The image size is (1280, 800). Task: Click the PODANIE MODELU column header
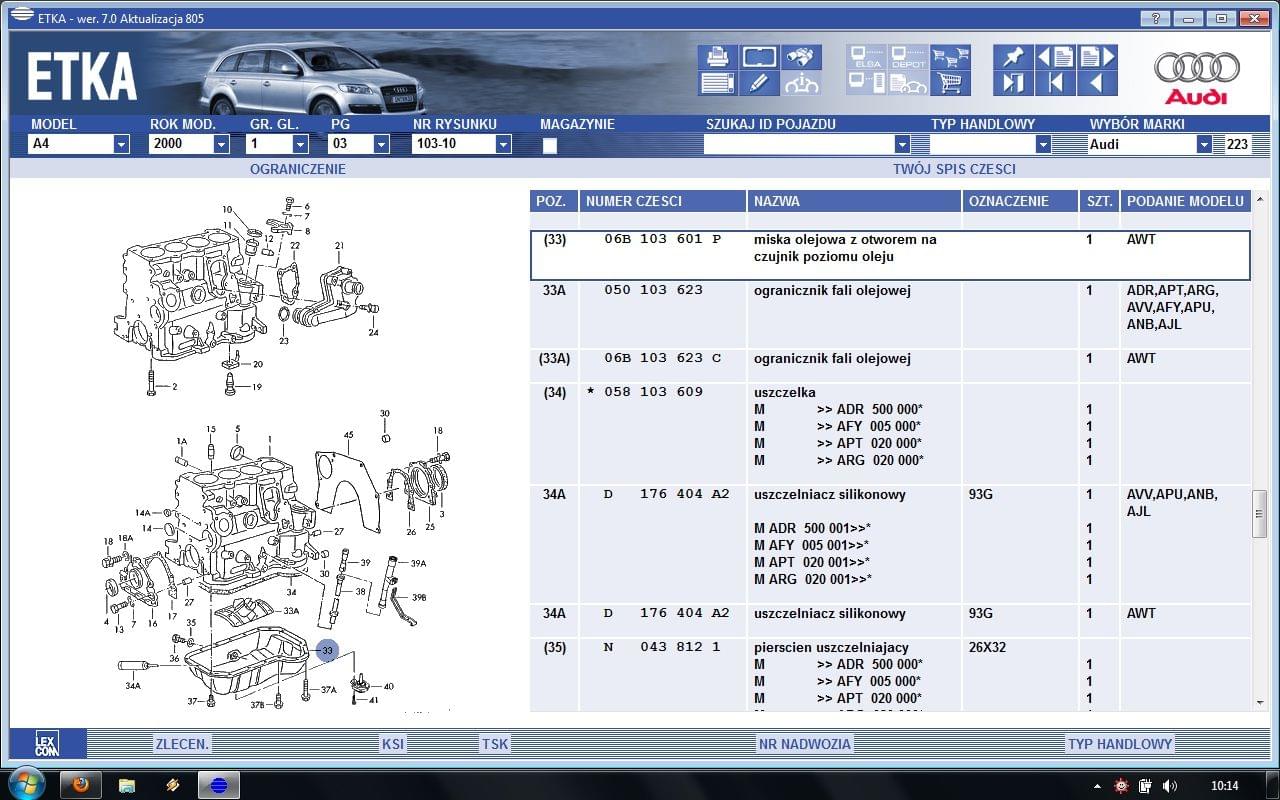(1185, 201)
